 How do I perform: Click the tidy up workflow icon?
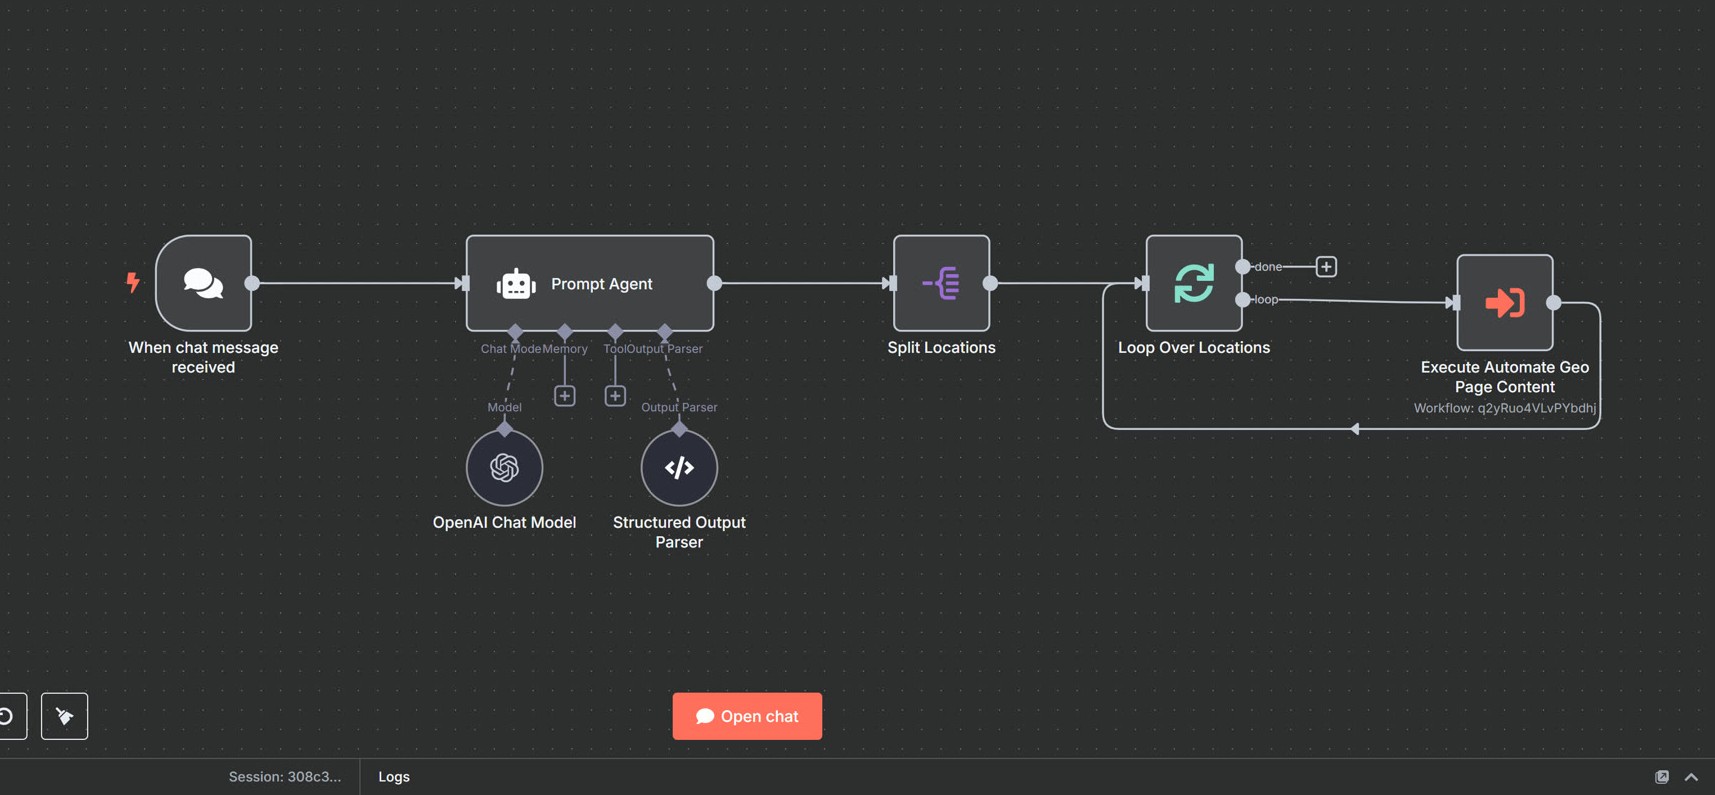point(64,716)
